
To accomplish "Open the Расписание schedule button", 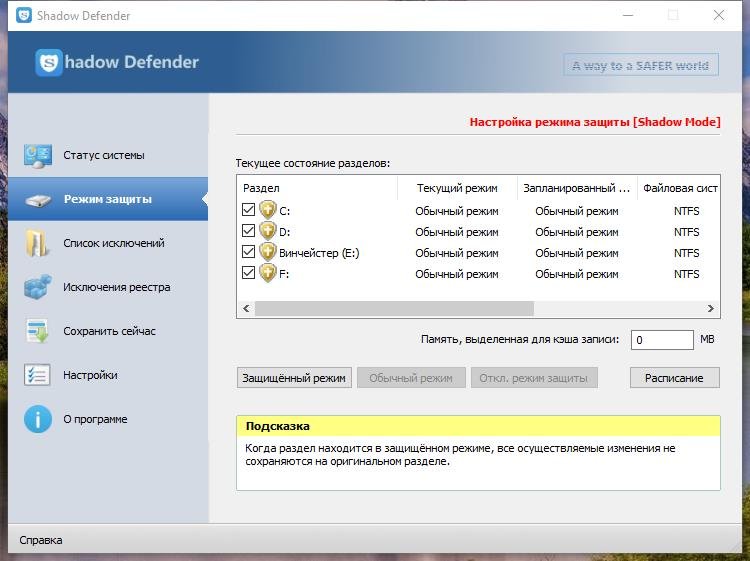I will (x=674, y=378).
